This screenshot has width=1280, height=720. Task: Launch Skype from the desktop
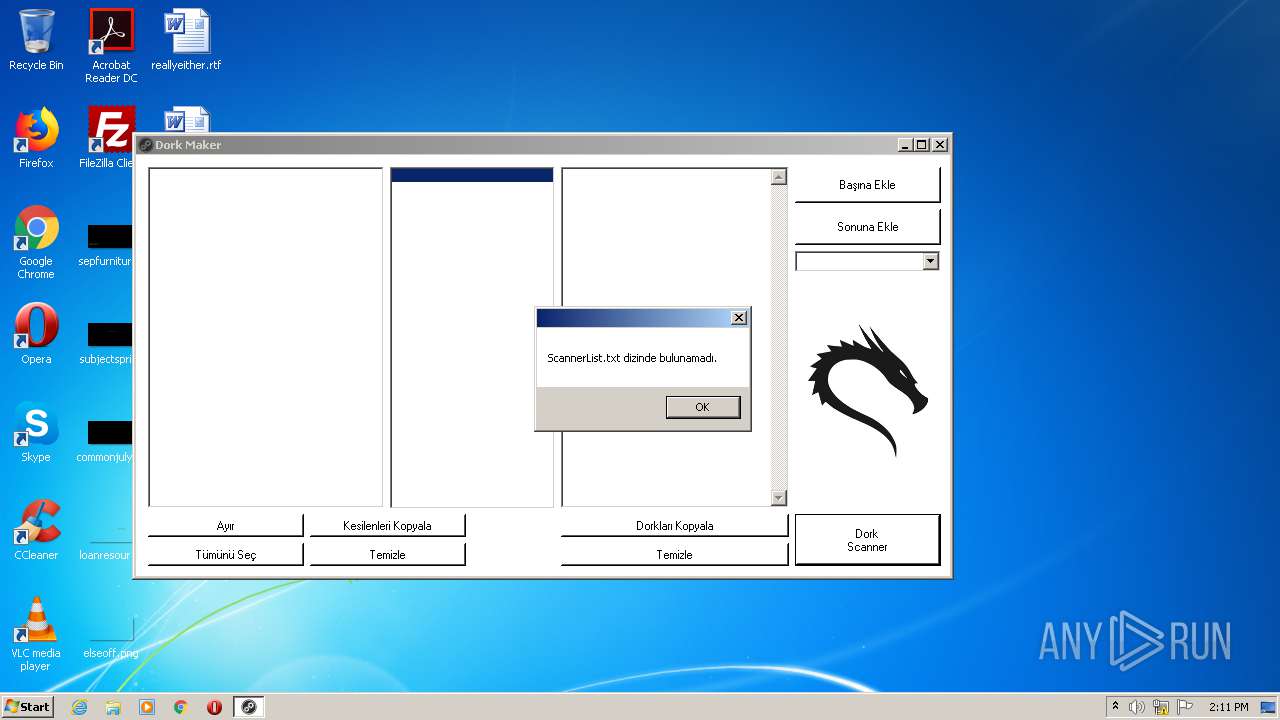click(36, 432)
